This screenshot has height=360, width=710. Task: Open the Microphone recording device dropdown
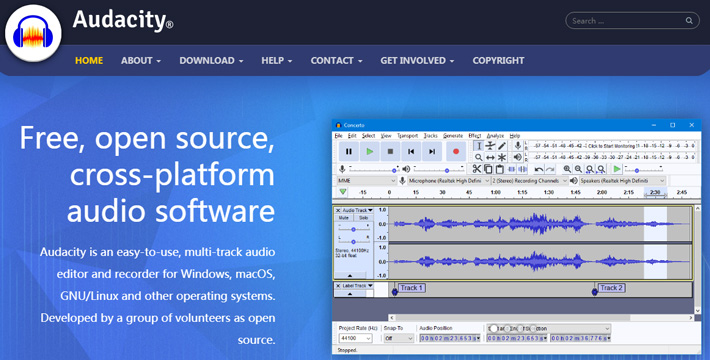[x=449, y=181]
